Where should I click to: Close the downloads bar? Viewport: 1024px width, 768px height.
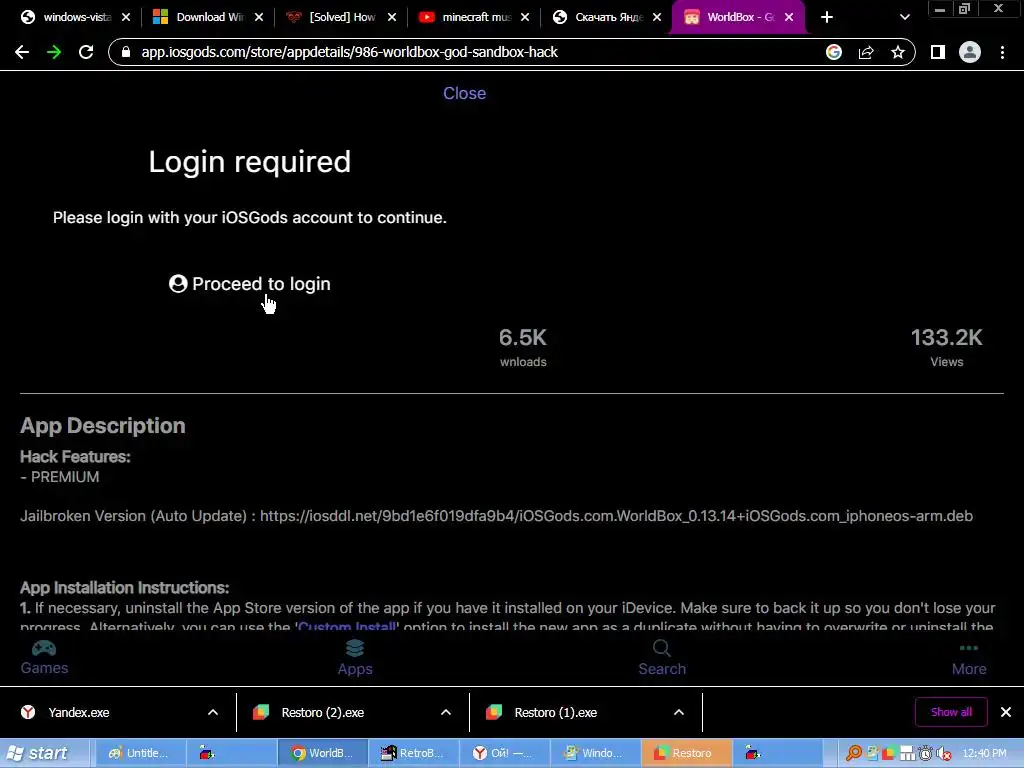[1006, 712]
